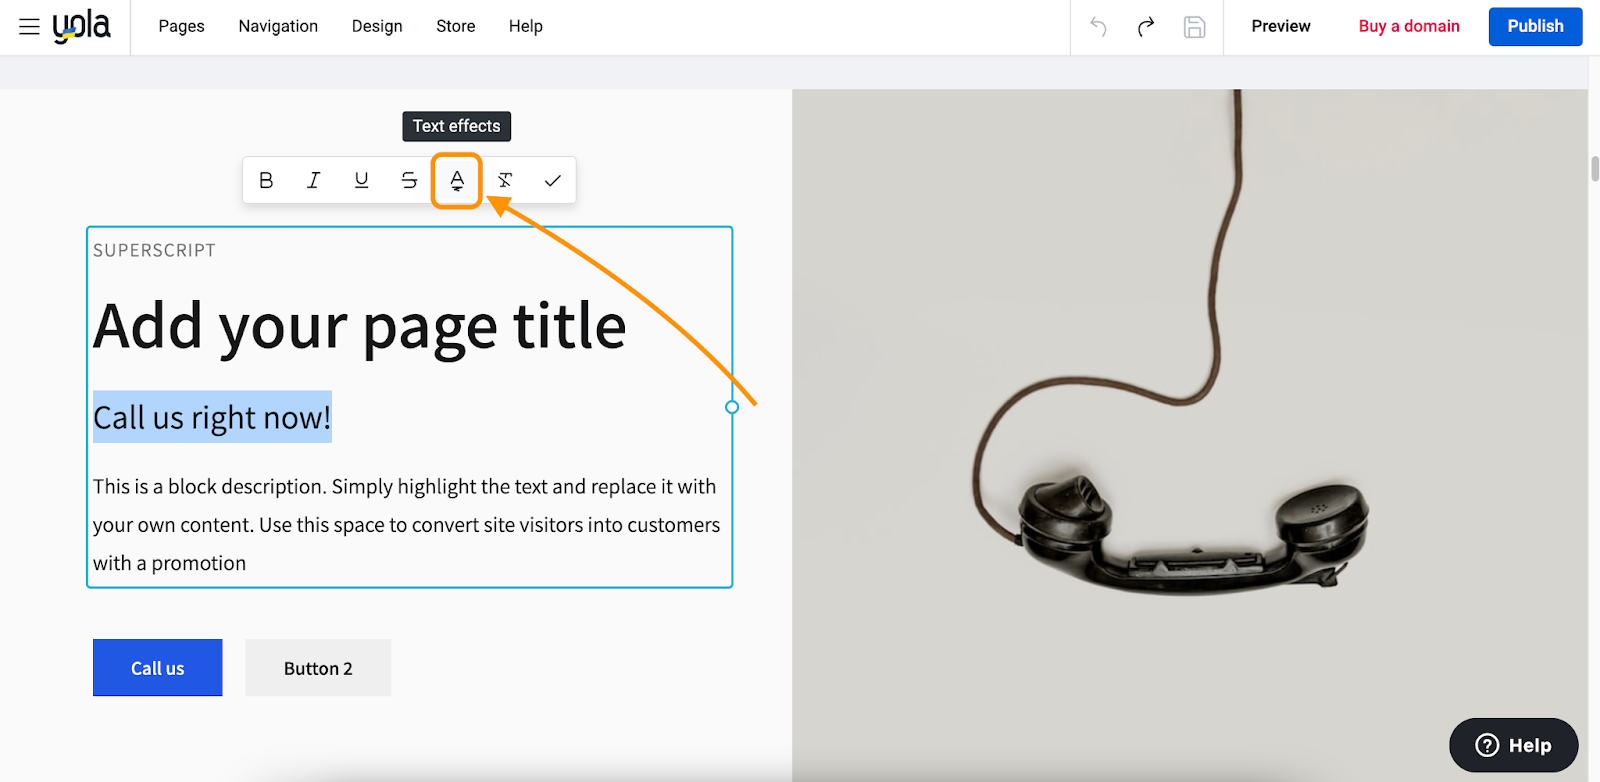The width and height of the screenshot is (1600, 782).
Task: Click the blue Publish button
Action: tap(1535, 26)
